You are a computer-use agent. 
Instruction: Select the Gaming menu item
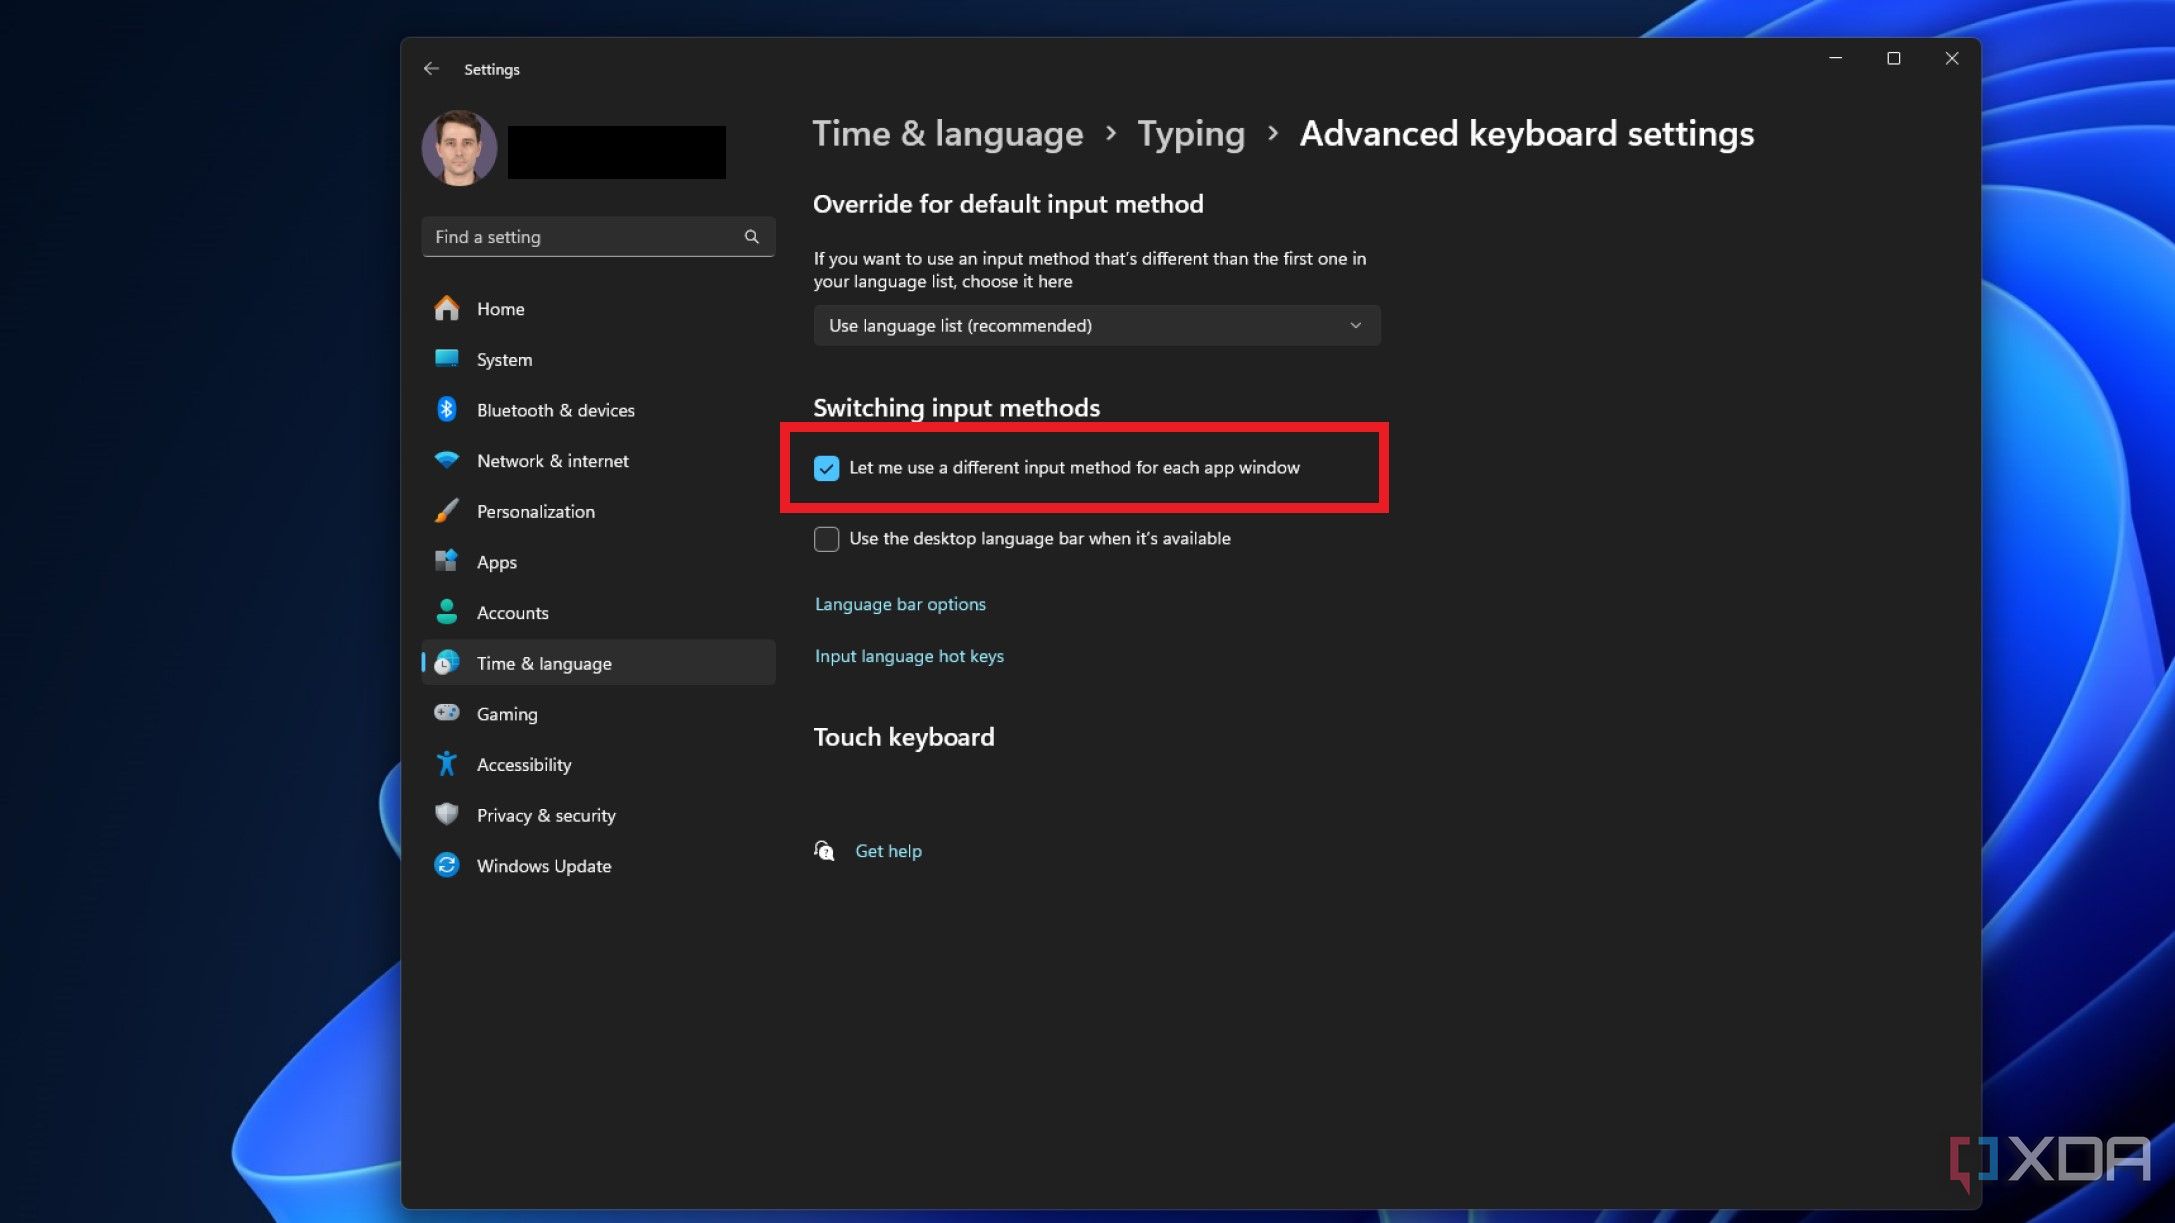[x=506, y=712]
